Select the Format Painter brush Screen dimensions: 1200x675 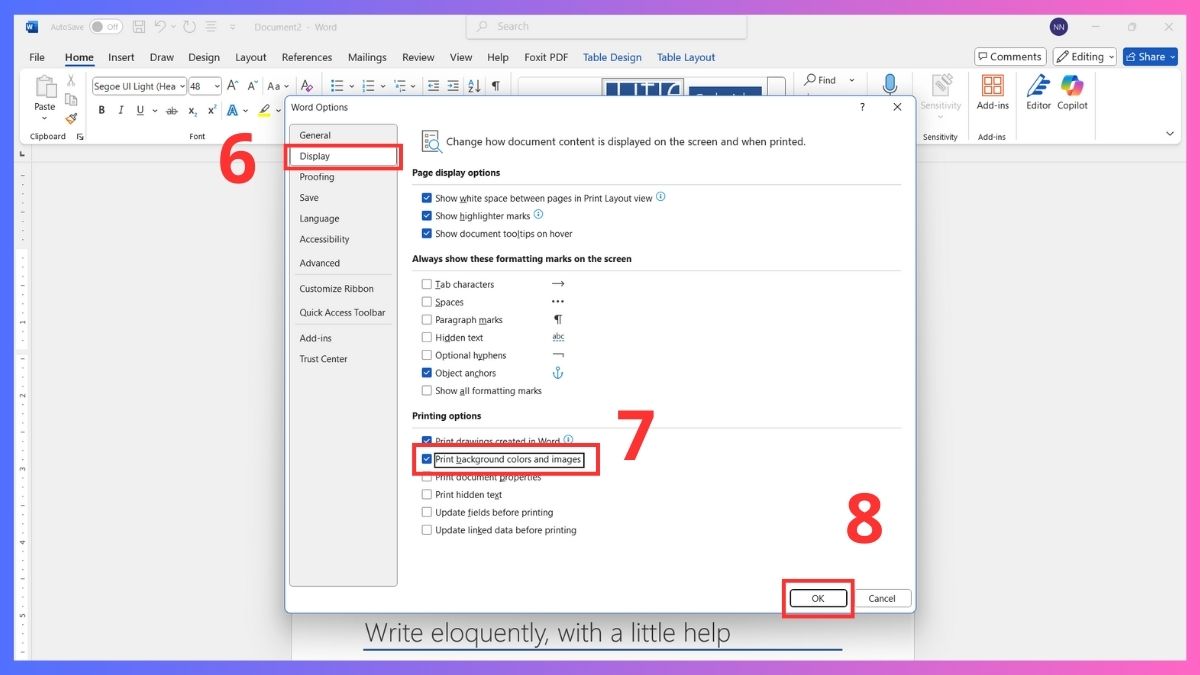coord(71,118)
